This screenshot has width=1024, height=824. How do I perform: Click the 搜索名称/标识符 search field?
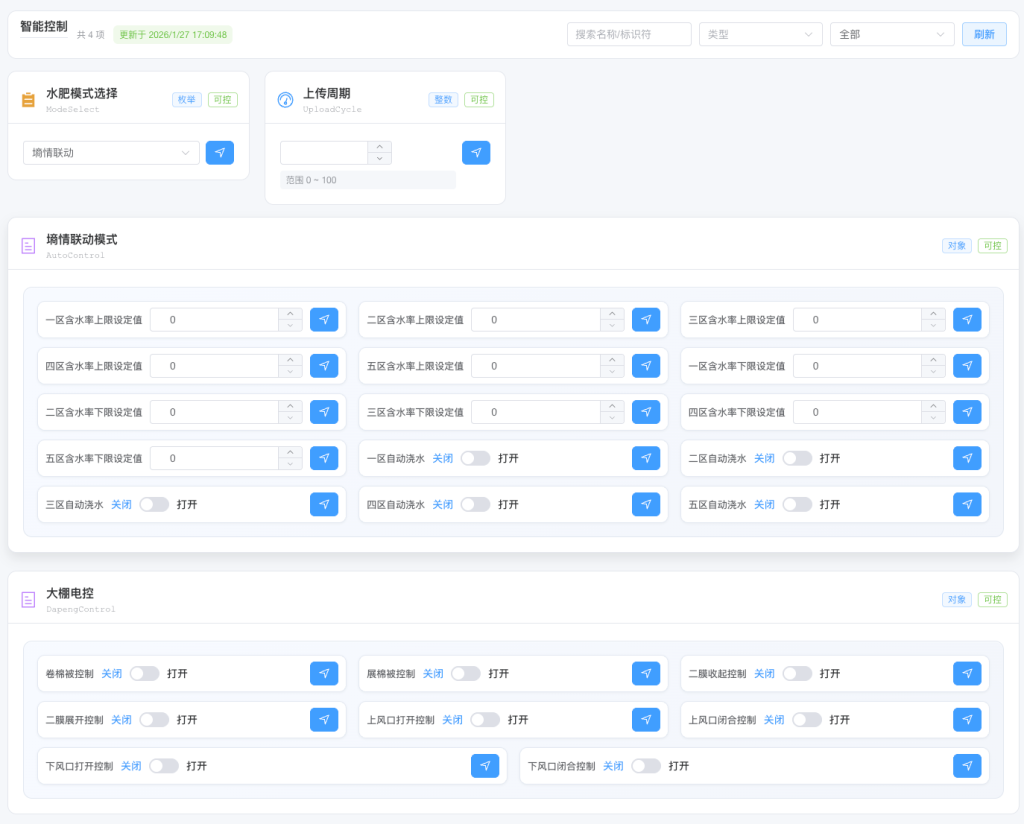pos(629,34)
